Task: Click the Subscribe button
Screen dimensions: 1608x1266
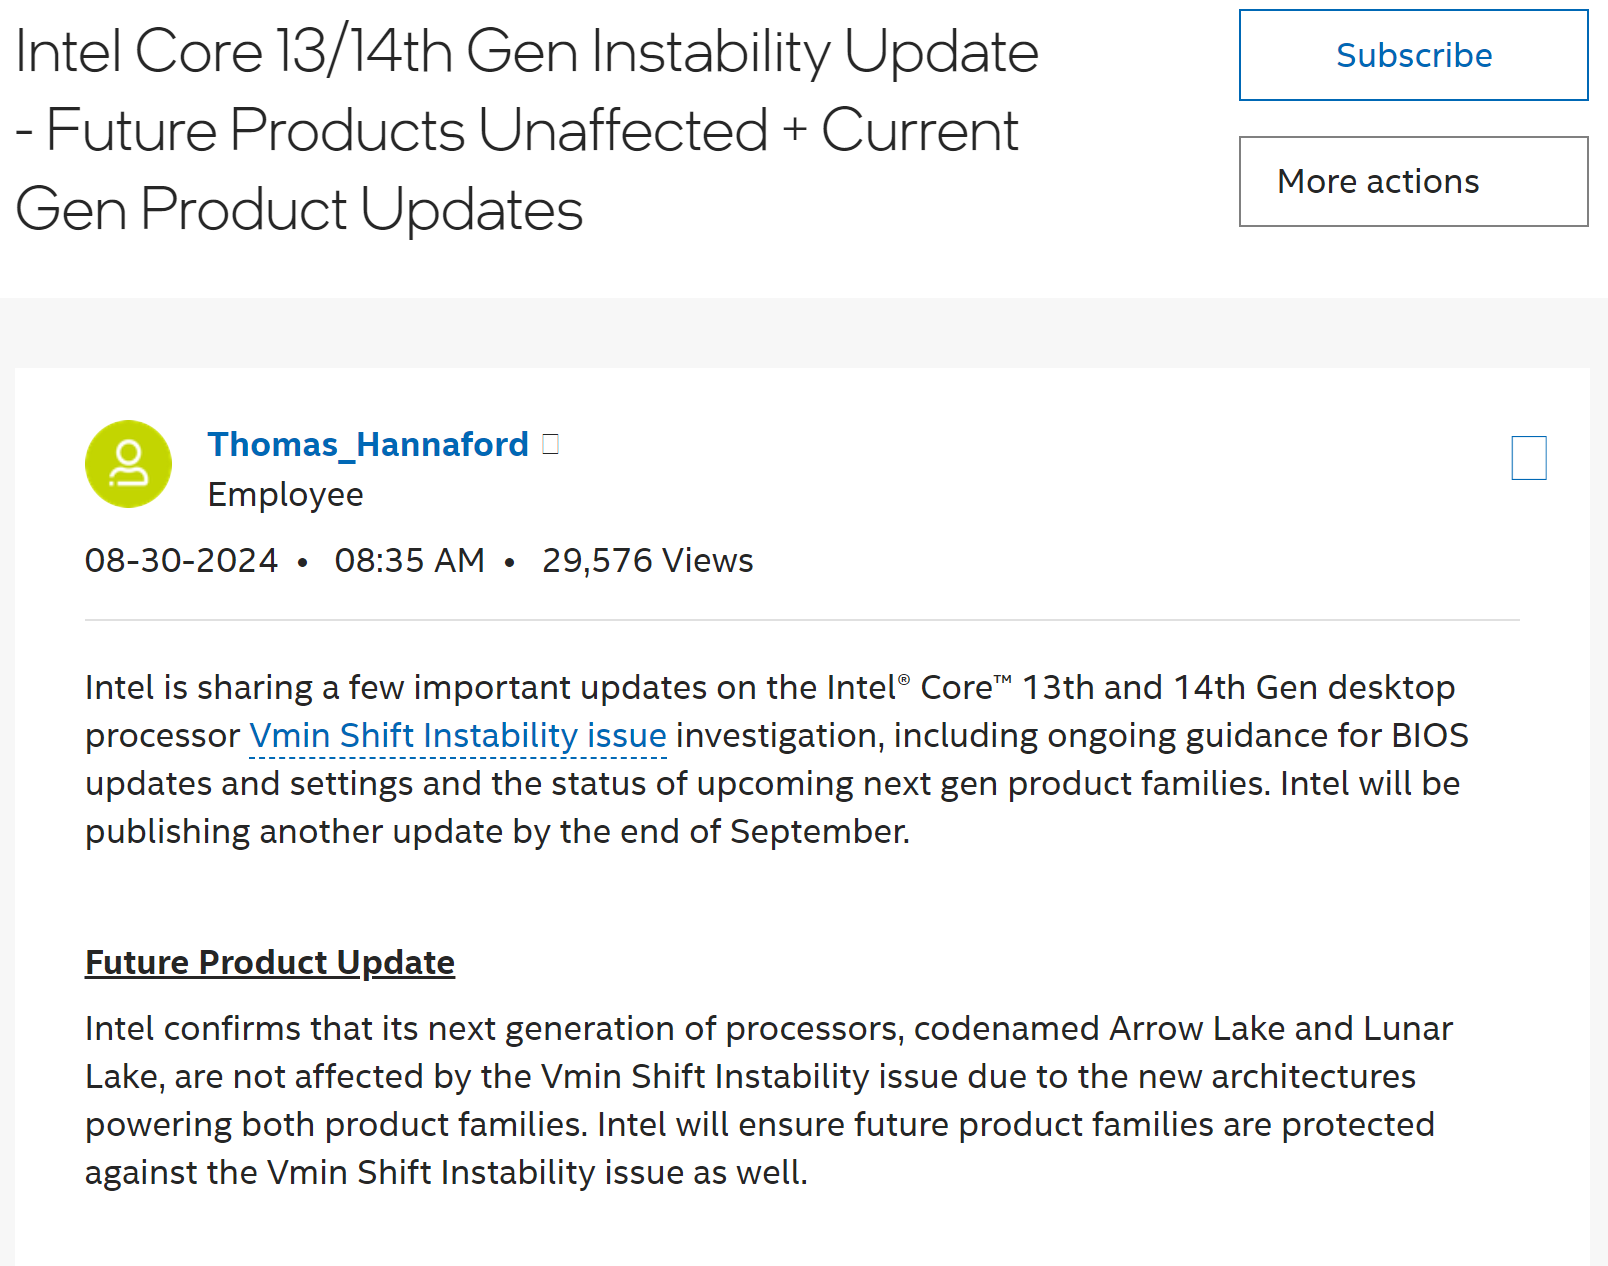Action: click(x=1413, y=55)
